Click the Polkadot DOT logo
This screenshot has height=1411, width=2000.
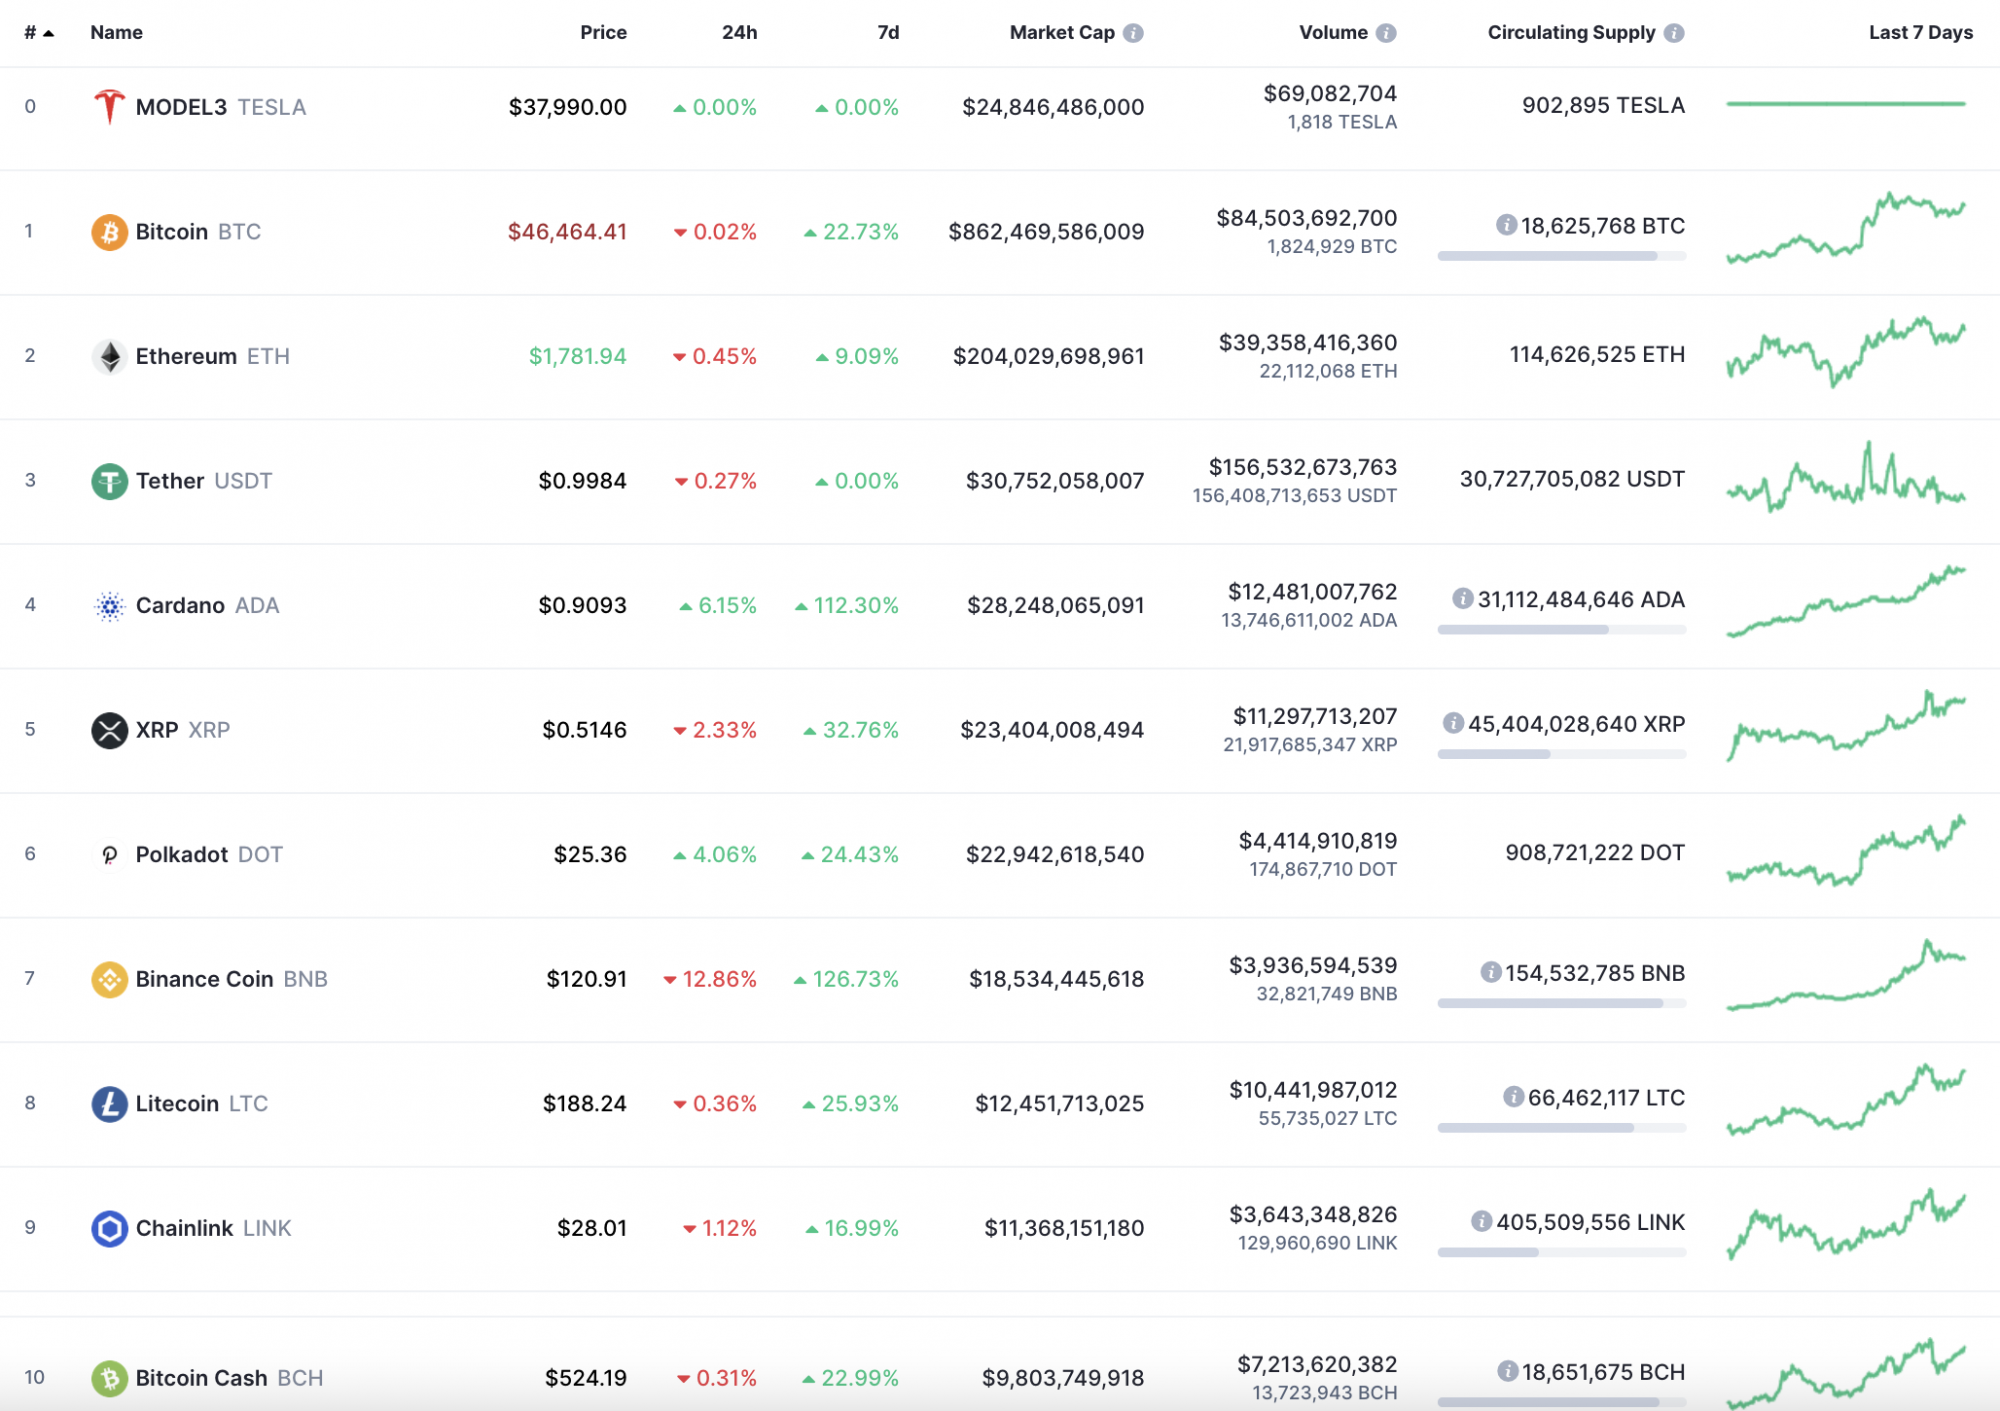[x=110, y=854]
